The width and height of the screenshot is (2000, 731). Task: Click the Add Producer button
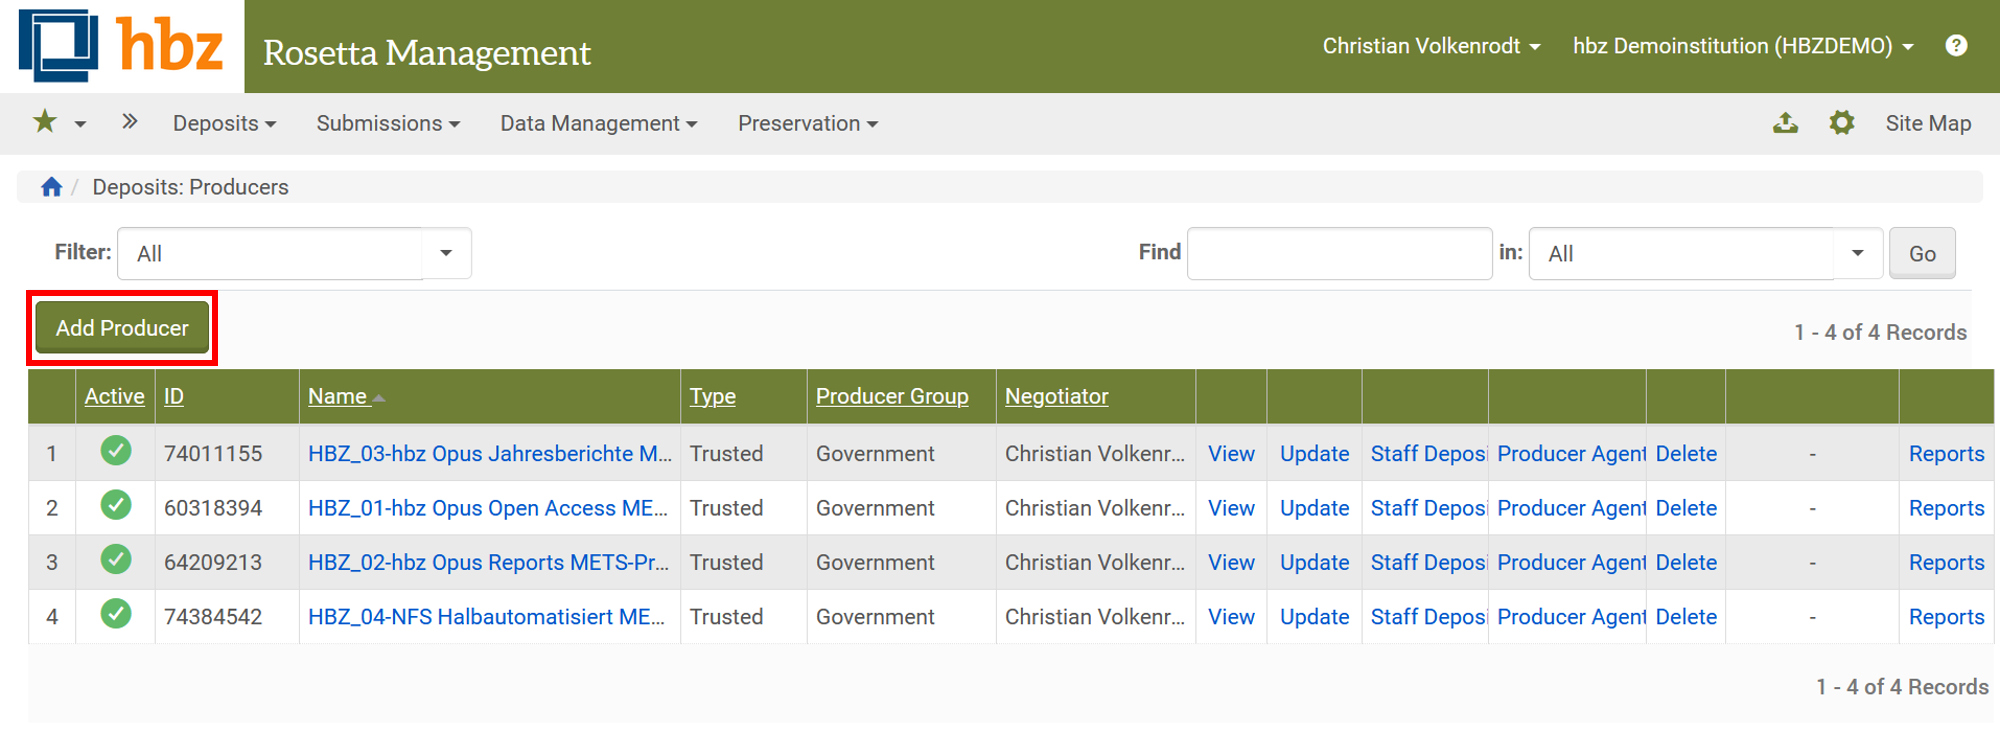(122, 328)
